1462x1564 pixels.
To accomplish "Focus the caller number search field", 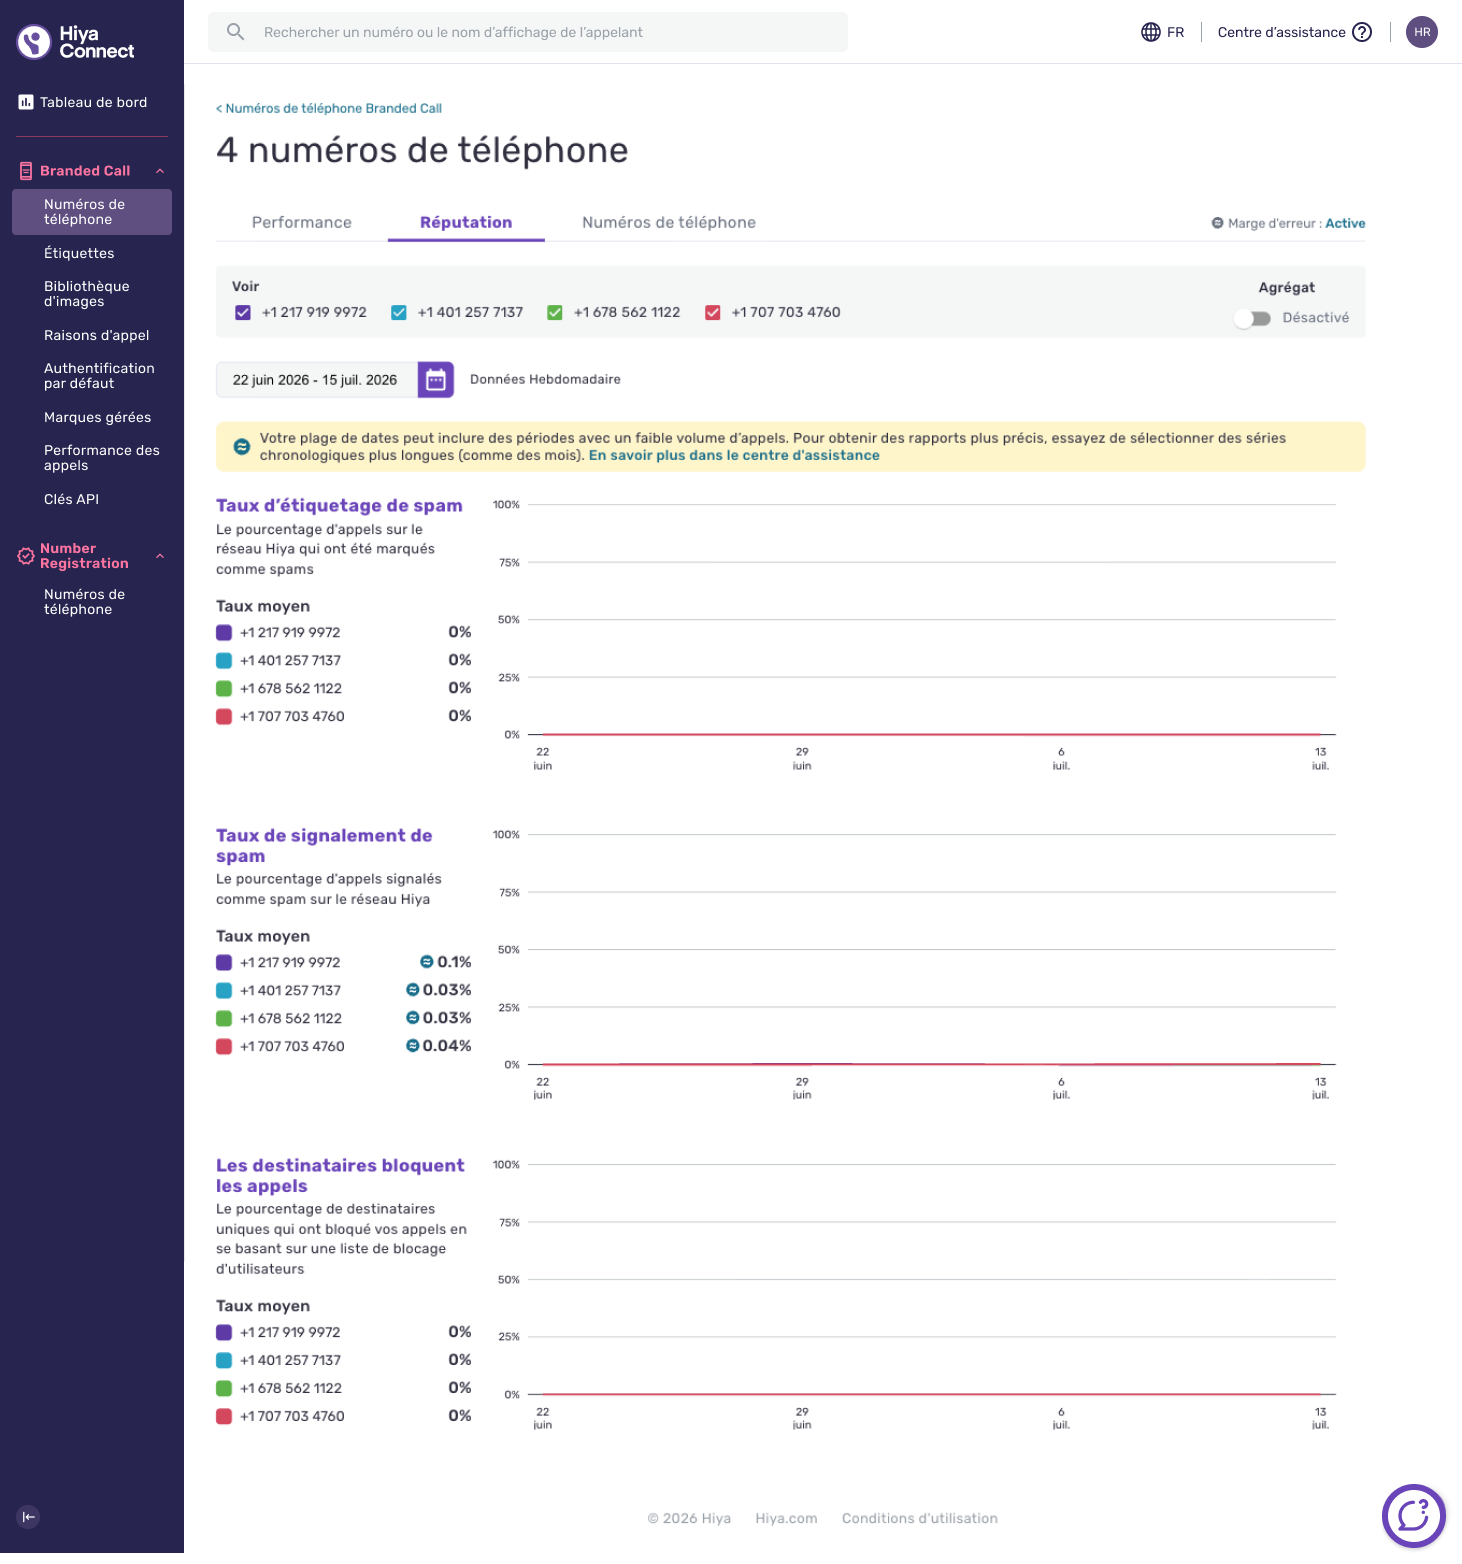I will (528, 32).
